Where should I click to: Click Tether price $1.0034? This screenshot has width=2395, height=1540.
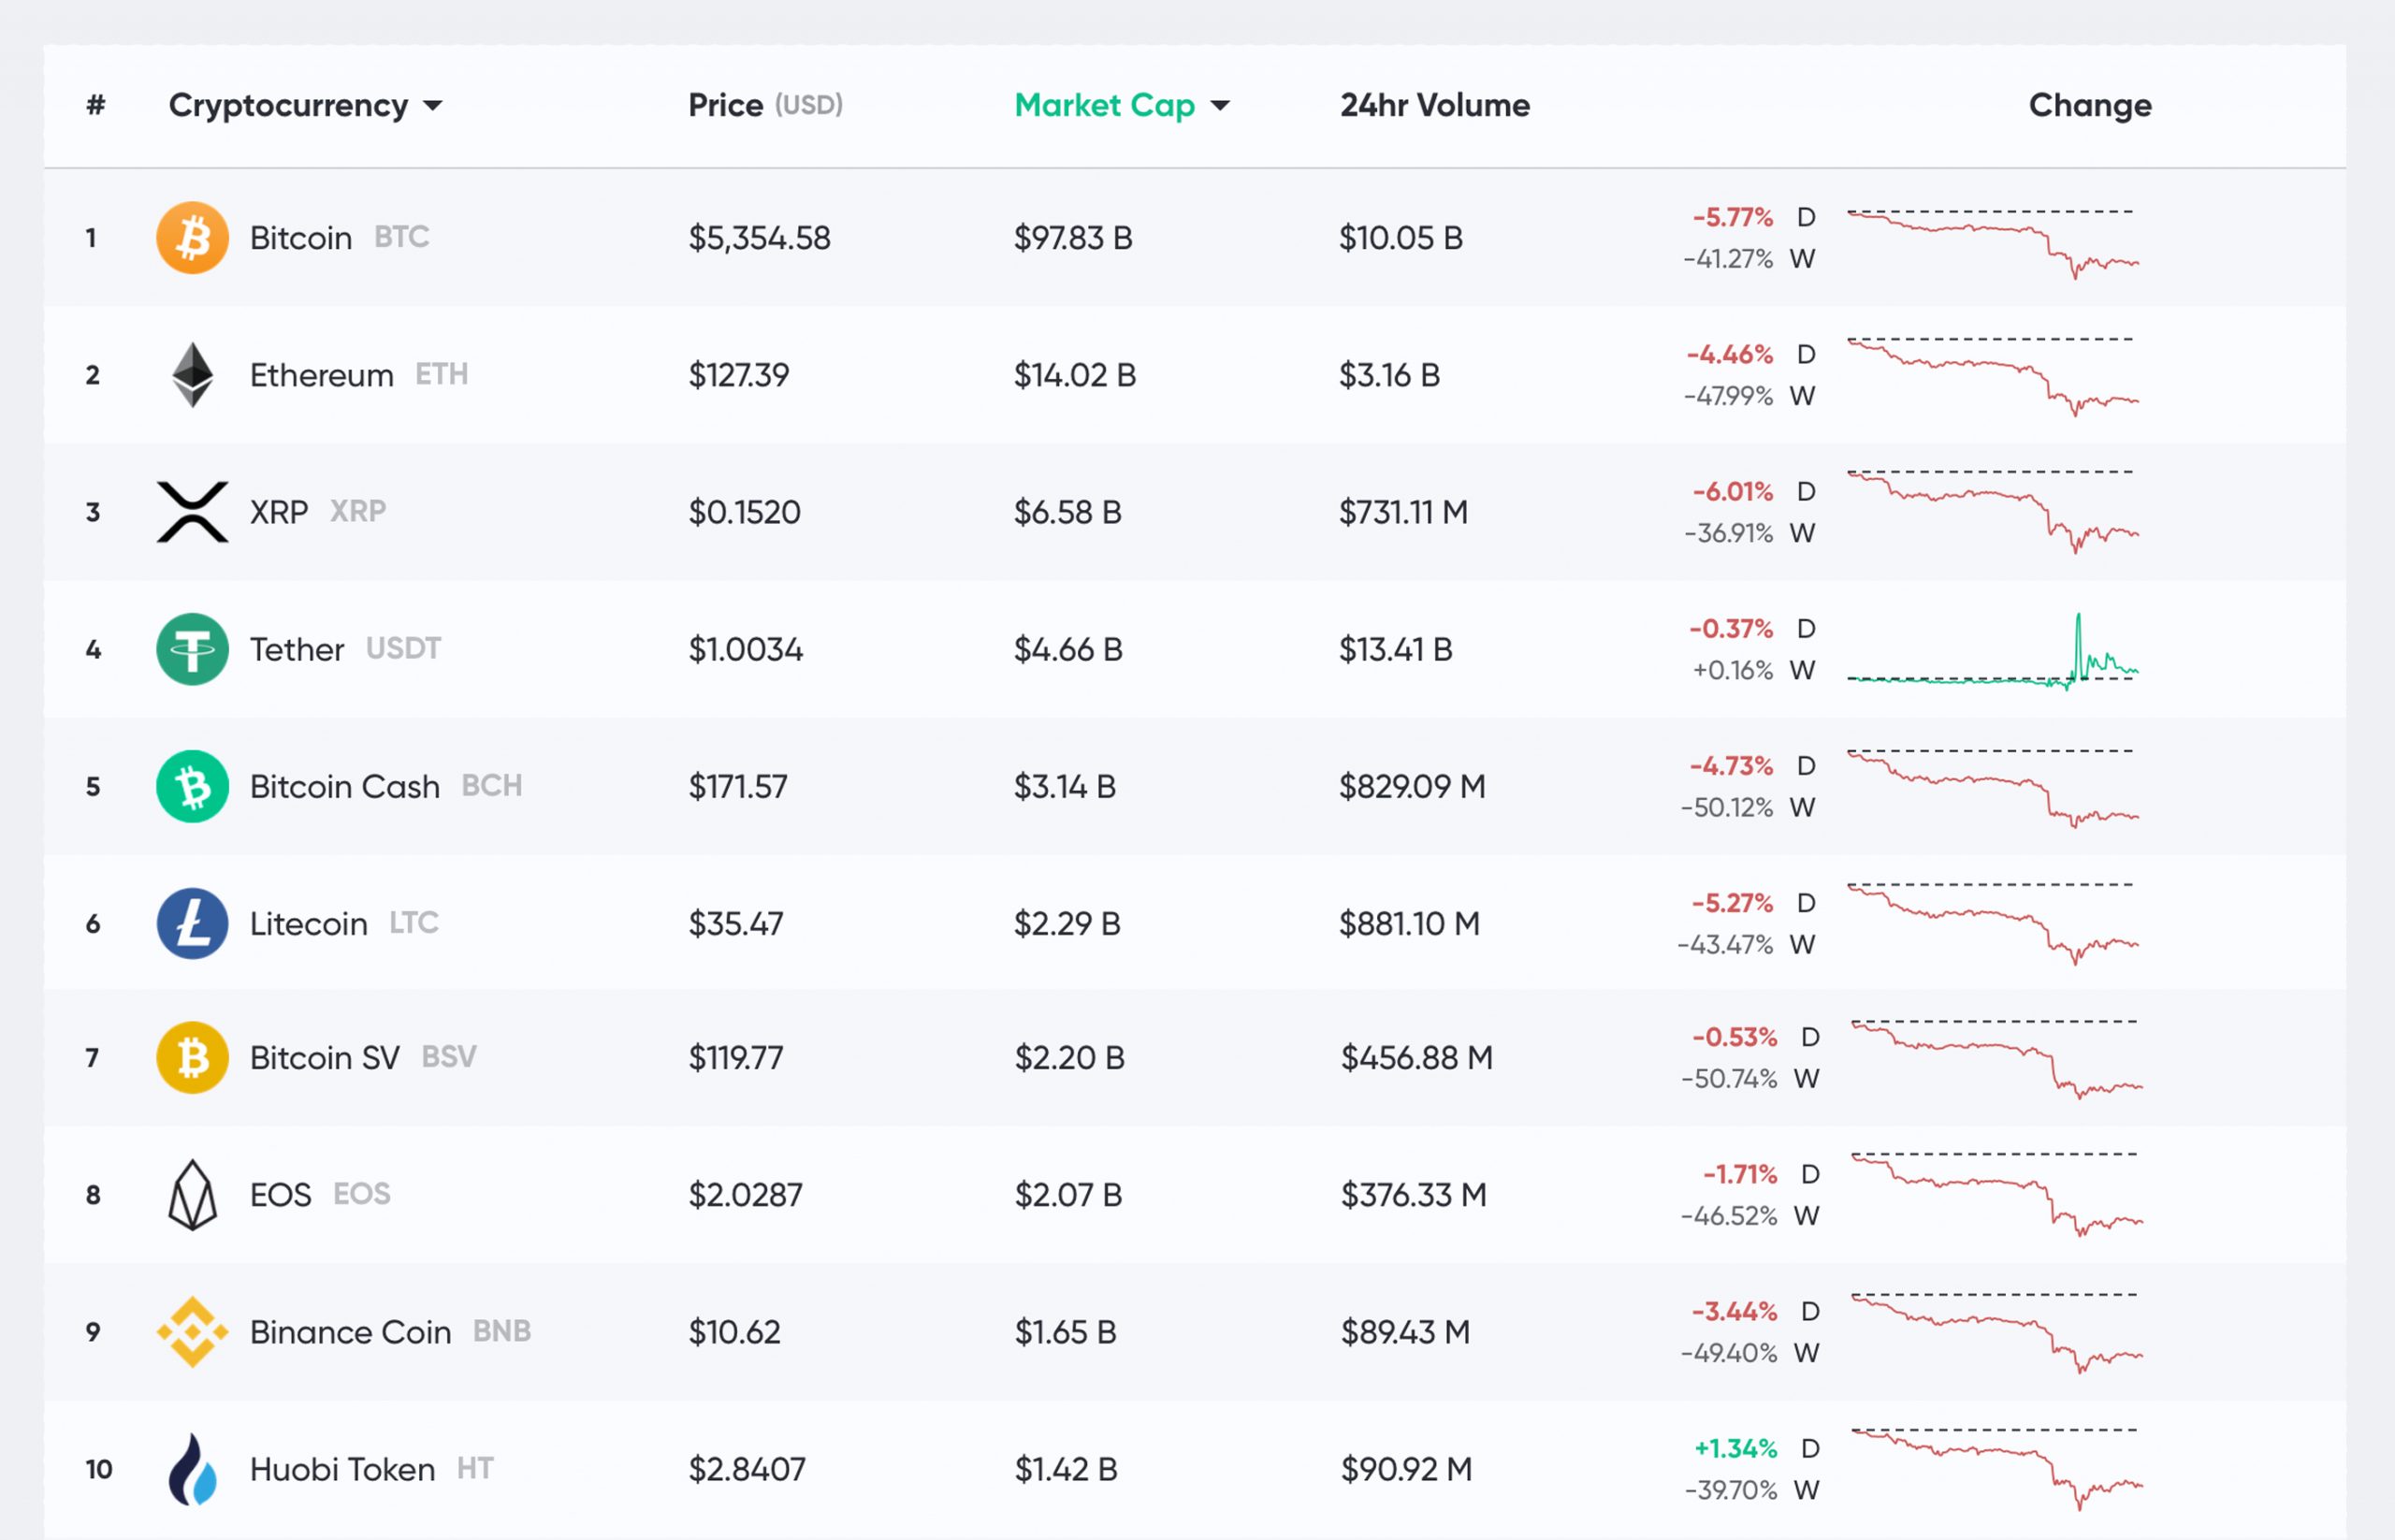745,649
